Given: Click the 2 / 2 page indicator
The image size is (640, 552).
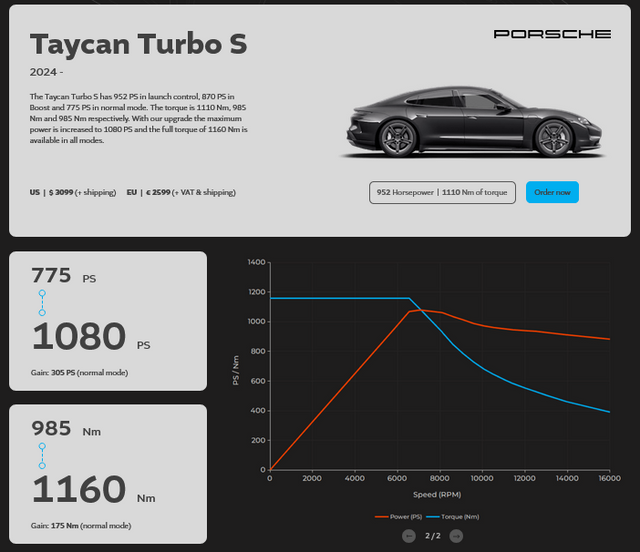Looking at the screenshot, I should click(433, 536).
